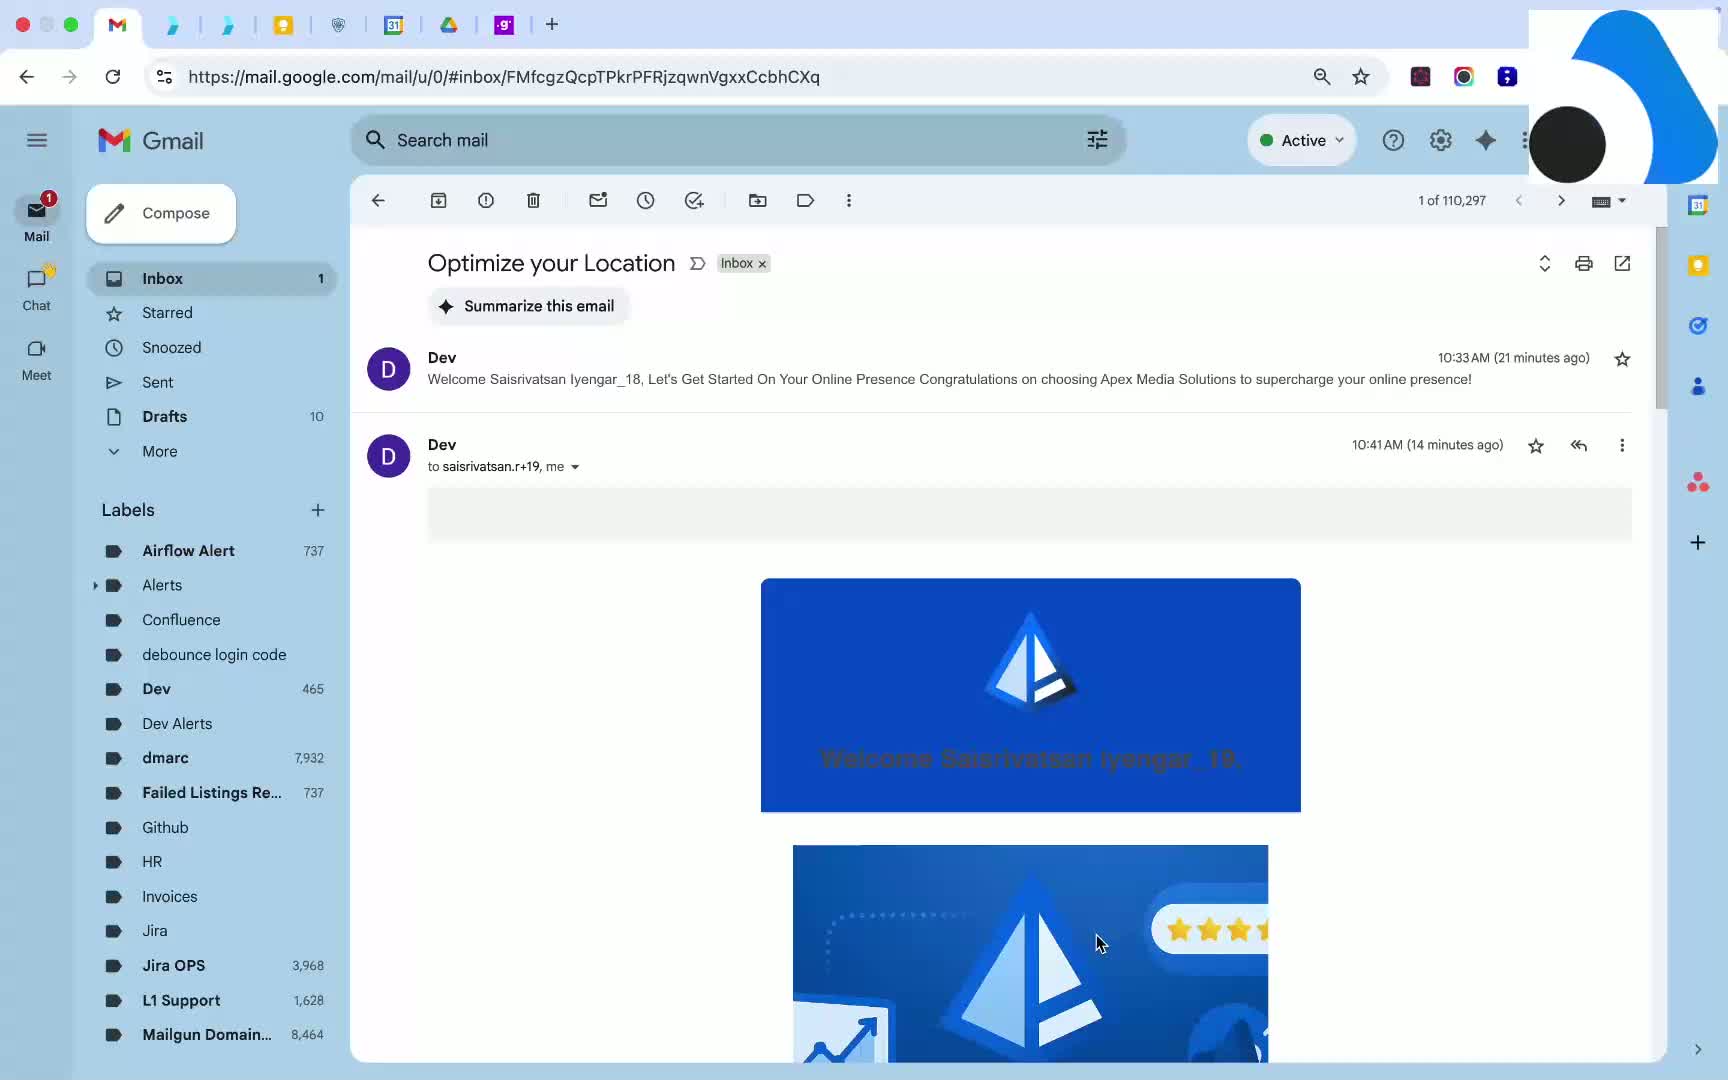Viewport: 1728px width, 1080px height.
Task: Toggle the important marker beside subject
Action: pos(697,263)
